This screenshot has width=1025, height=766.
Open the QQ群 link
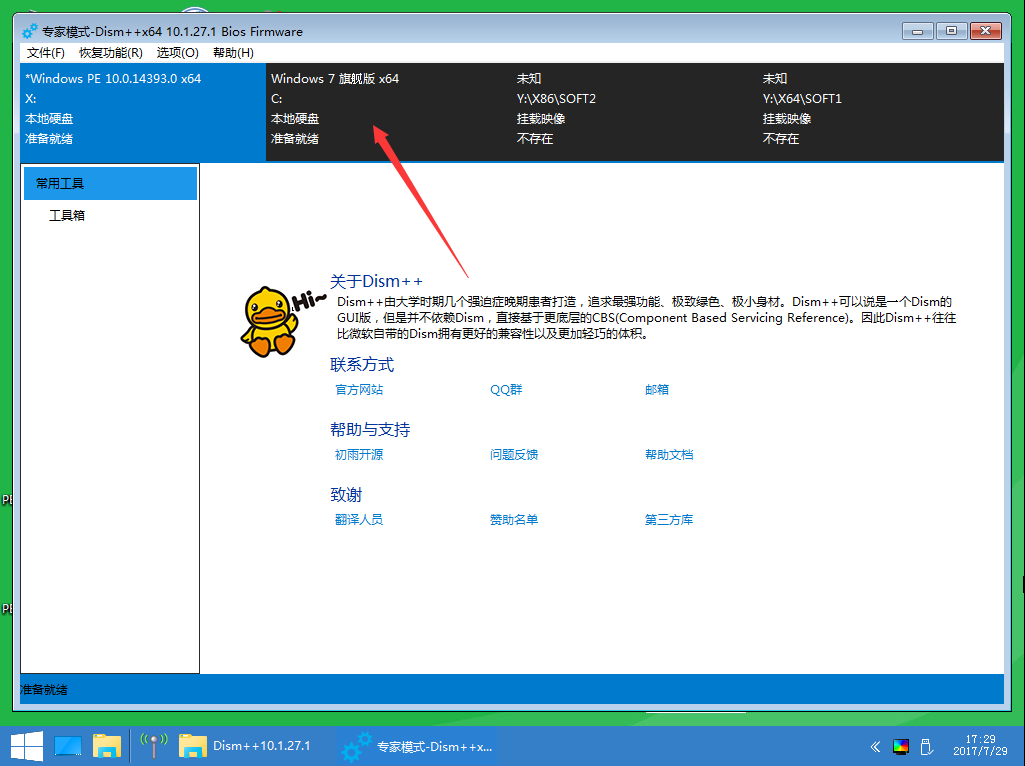pos(506,390)
